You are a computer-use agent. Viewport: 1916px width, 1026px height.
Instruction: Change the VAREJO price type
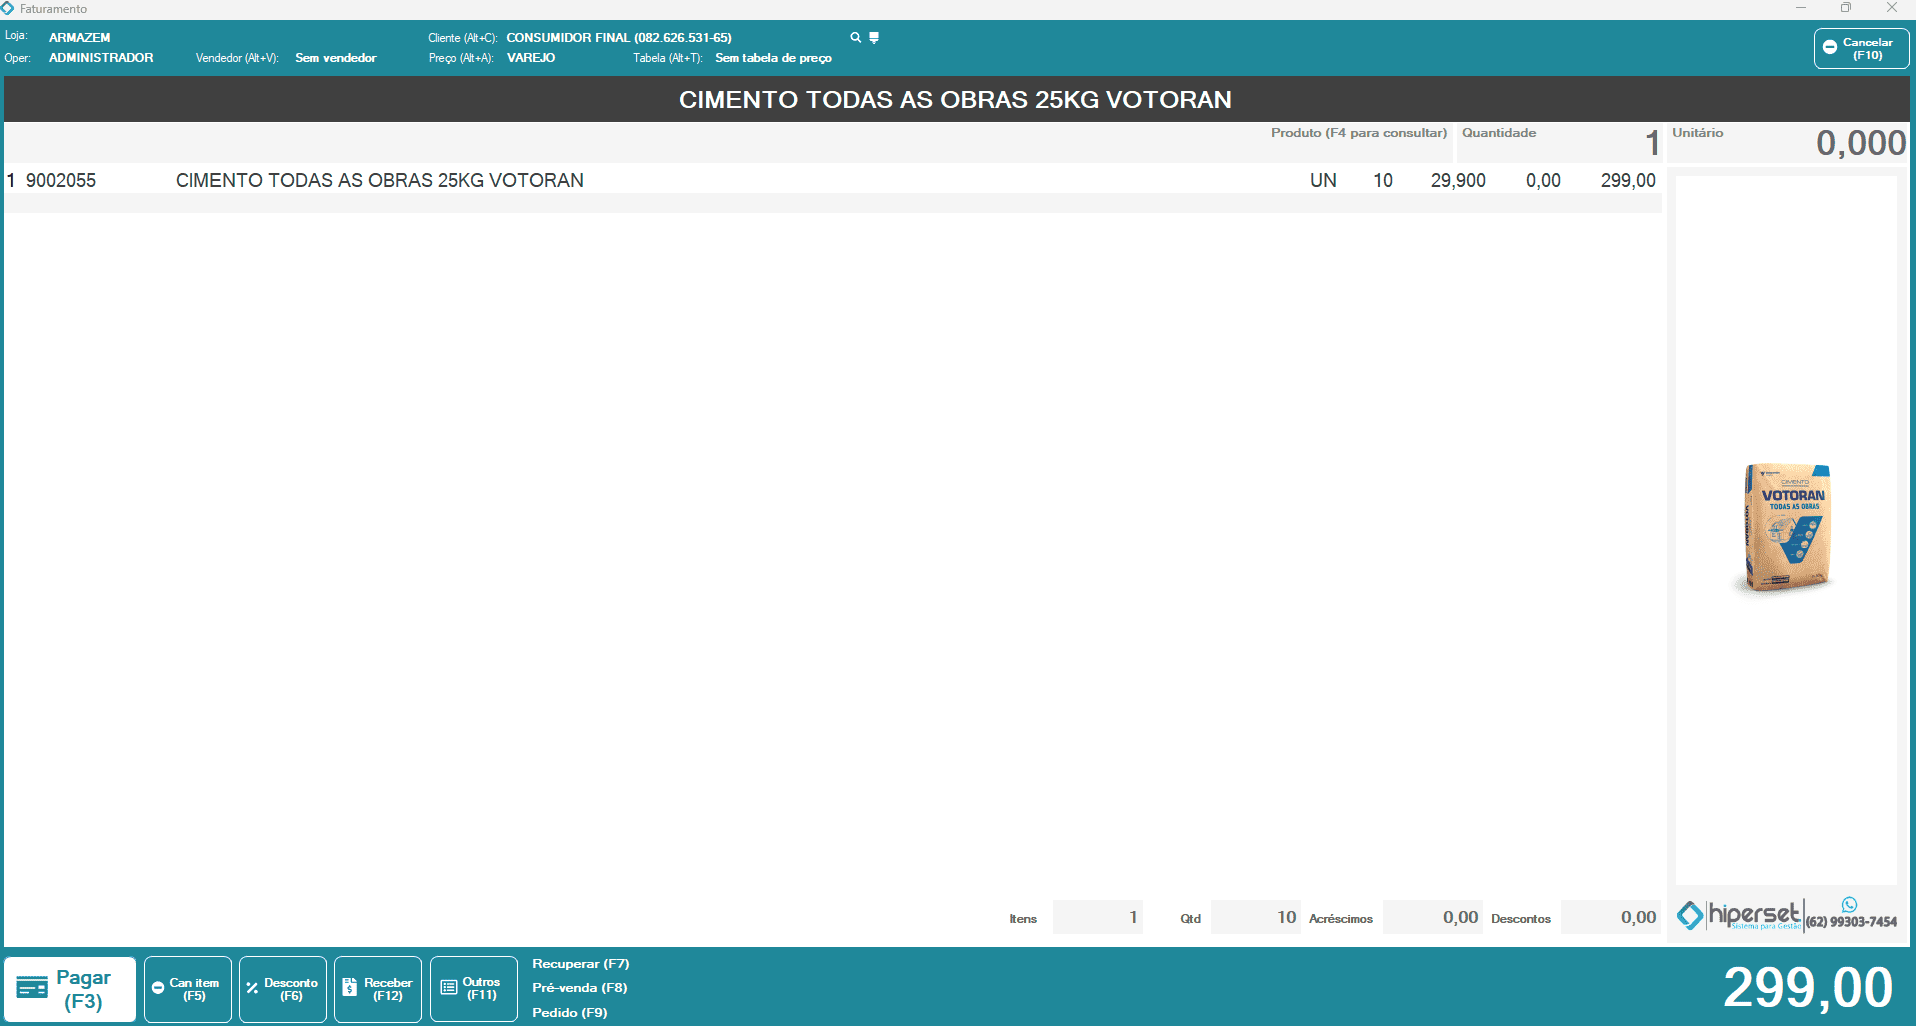530,58
